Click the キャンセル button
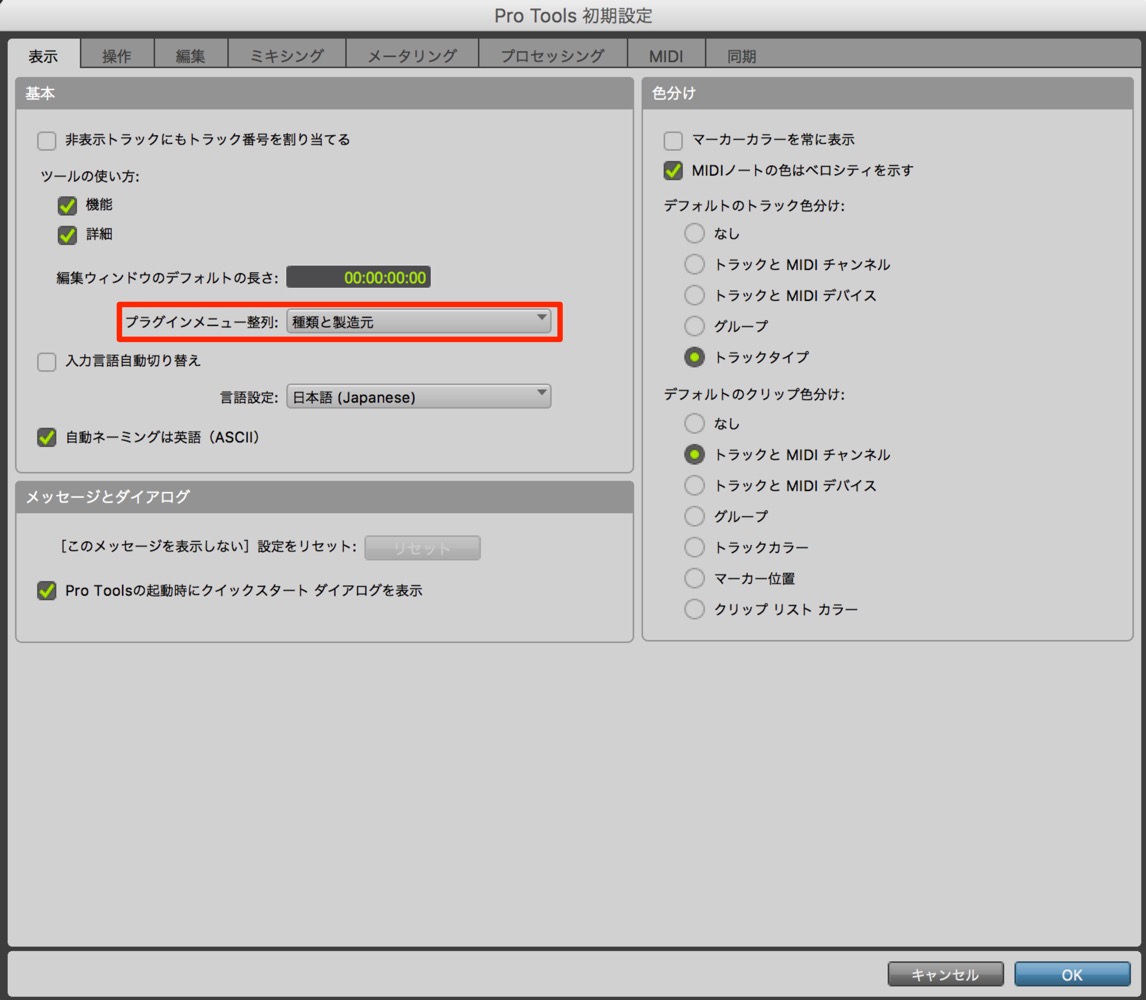The height and width of the screenshot is (1000, 1146). (x=945, y=974)
